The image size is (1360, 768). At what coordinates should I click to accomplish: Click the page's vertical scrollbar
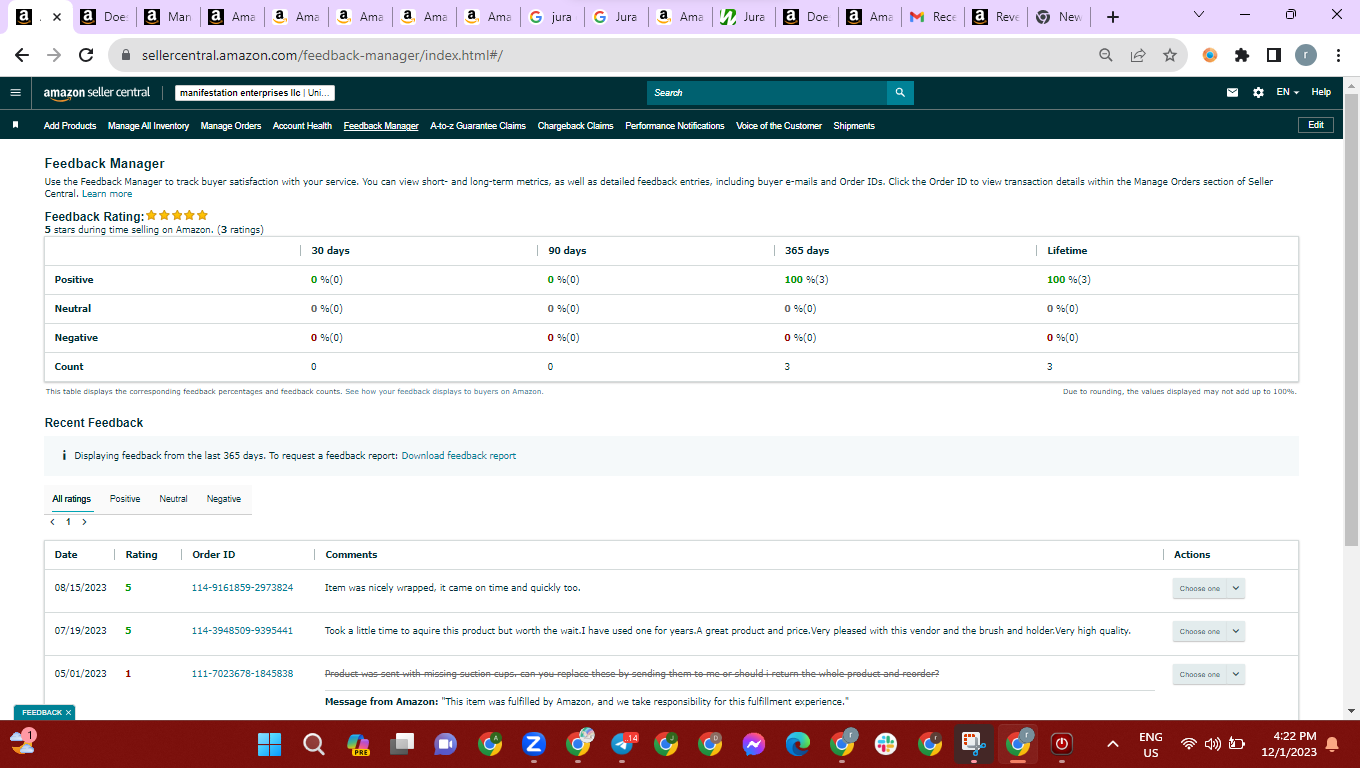pyautogui.click(x=1352, y=320)
